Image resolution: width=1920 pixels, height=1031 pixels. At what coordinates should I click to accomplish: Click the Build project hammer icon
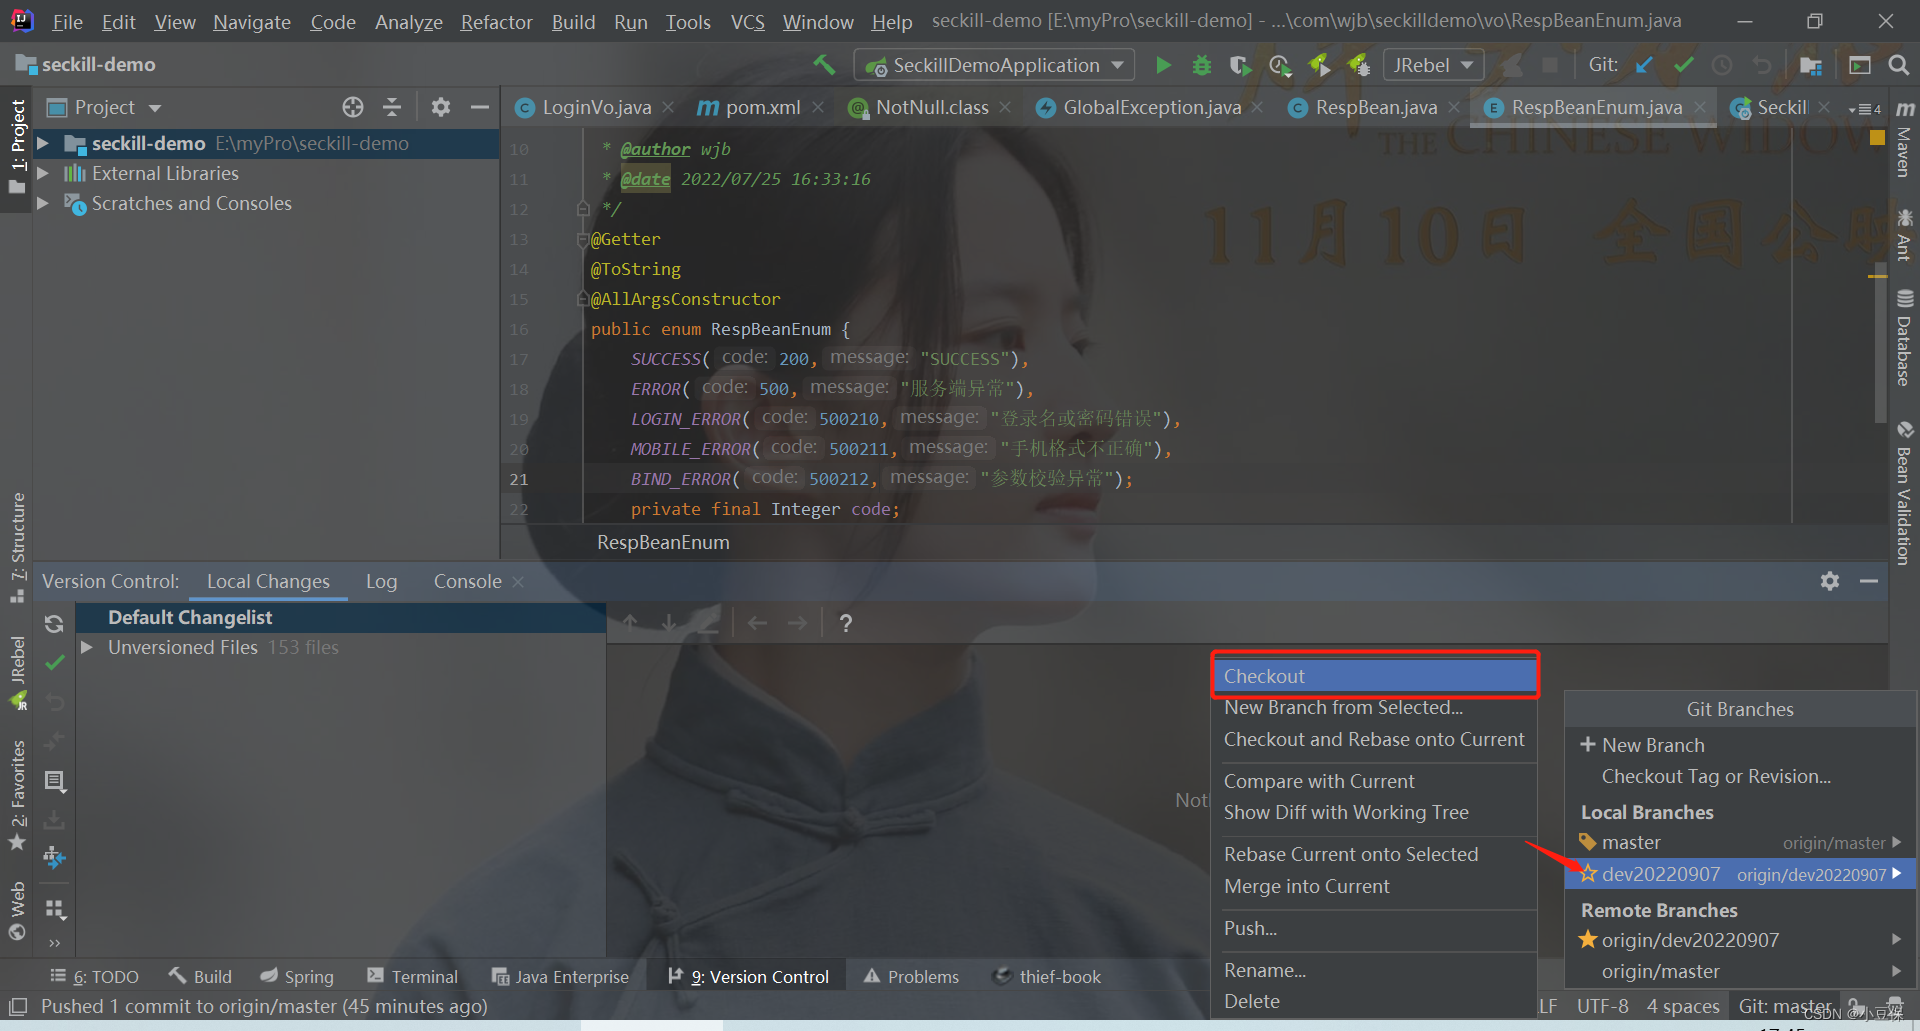click(x=824, y=65)
